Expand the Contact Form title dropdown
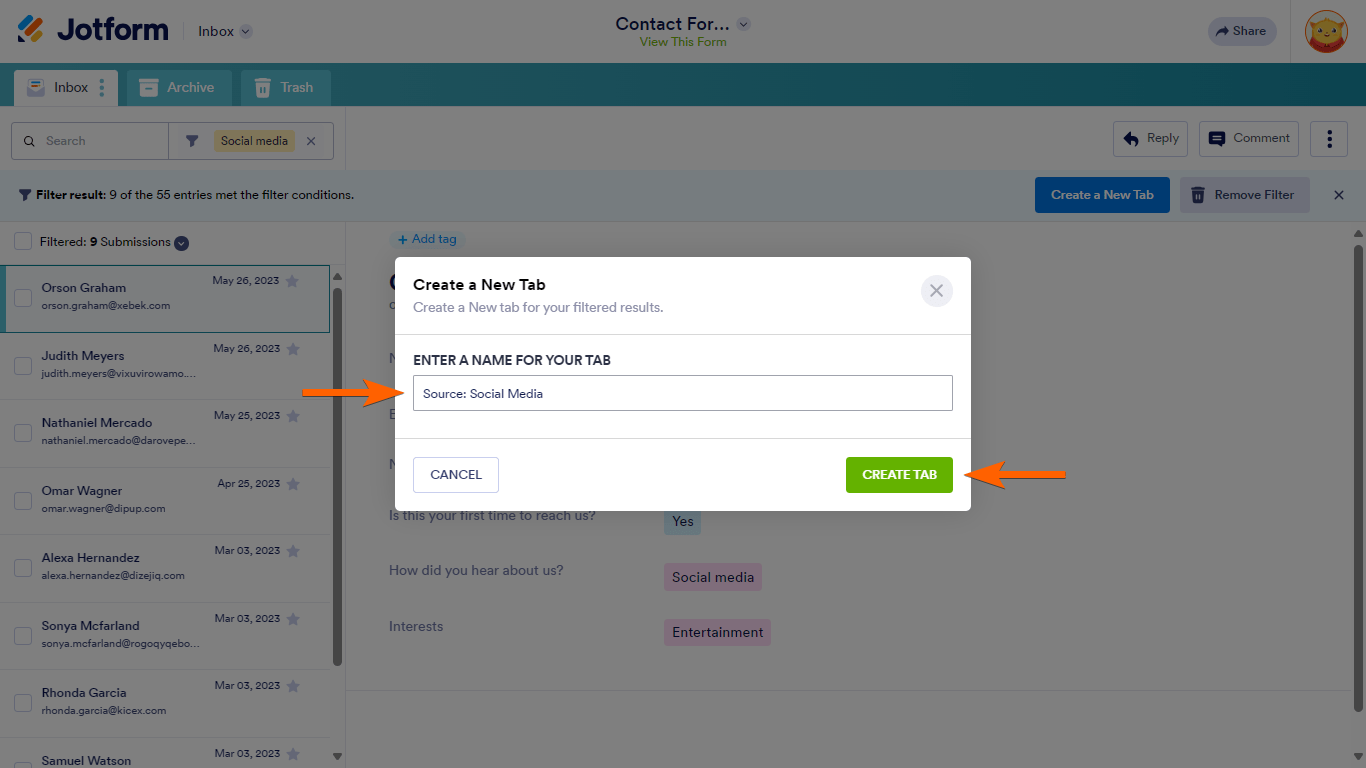 click(x=744, y=24)
